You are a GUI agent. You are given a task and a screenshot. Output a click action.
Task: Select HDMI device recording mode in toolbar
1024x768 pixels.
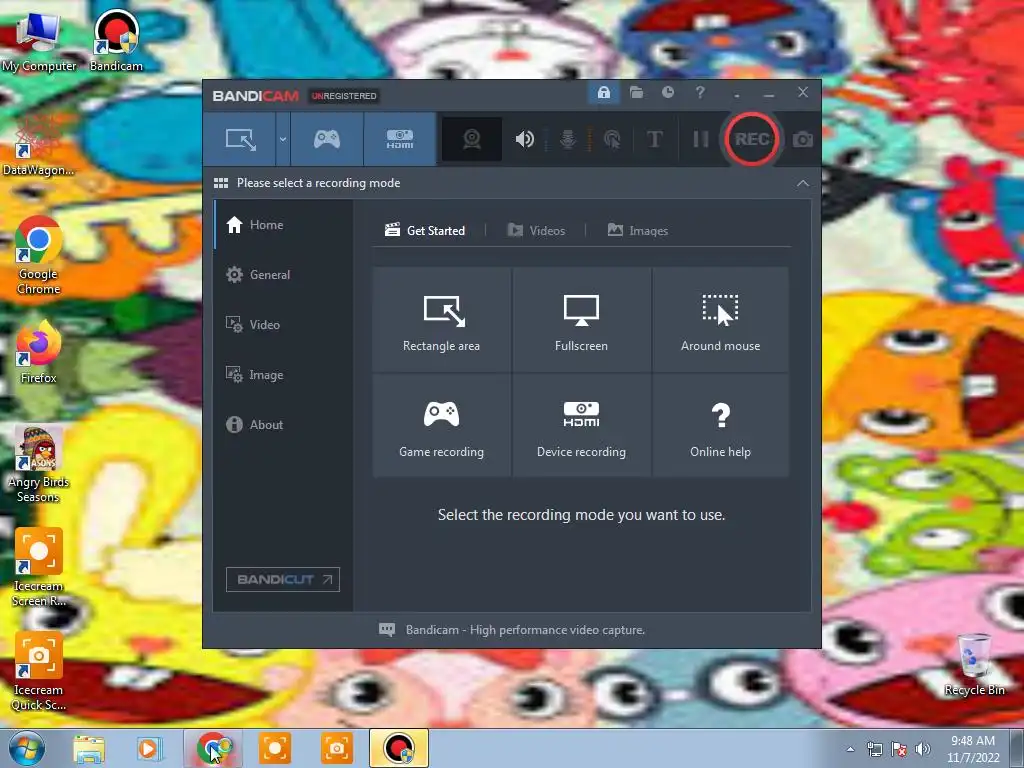(400, 139)
